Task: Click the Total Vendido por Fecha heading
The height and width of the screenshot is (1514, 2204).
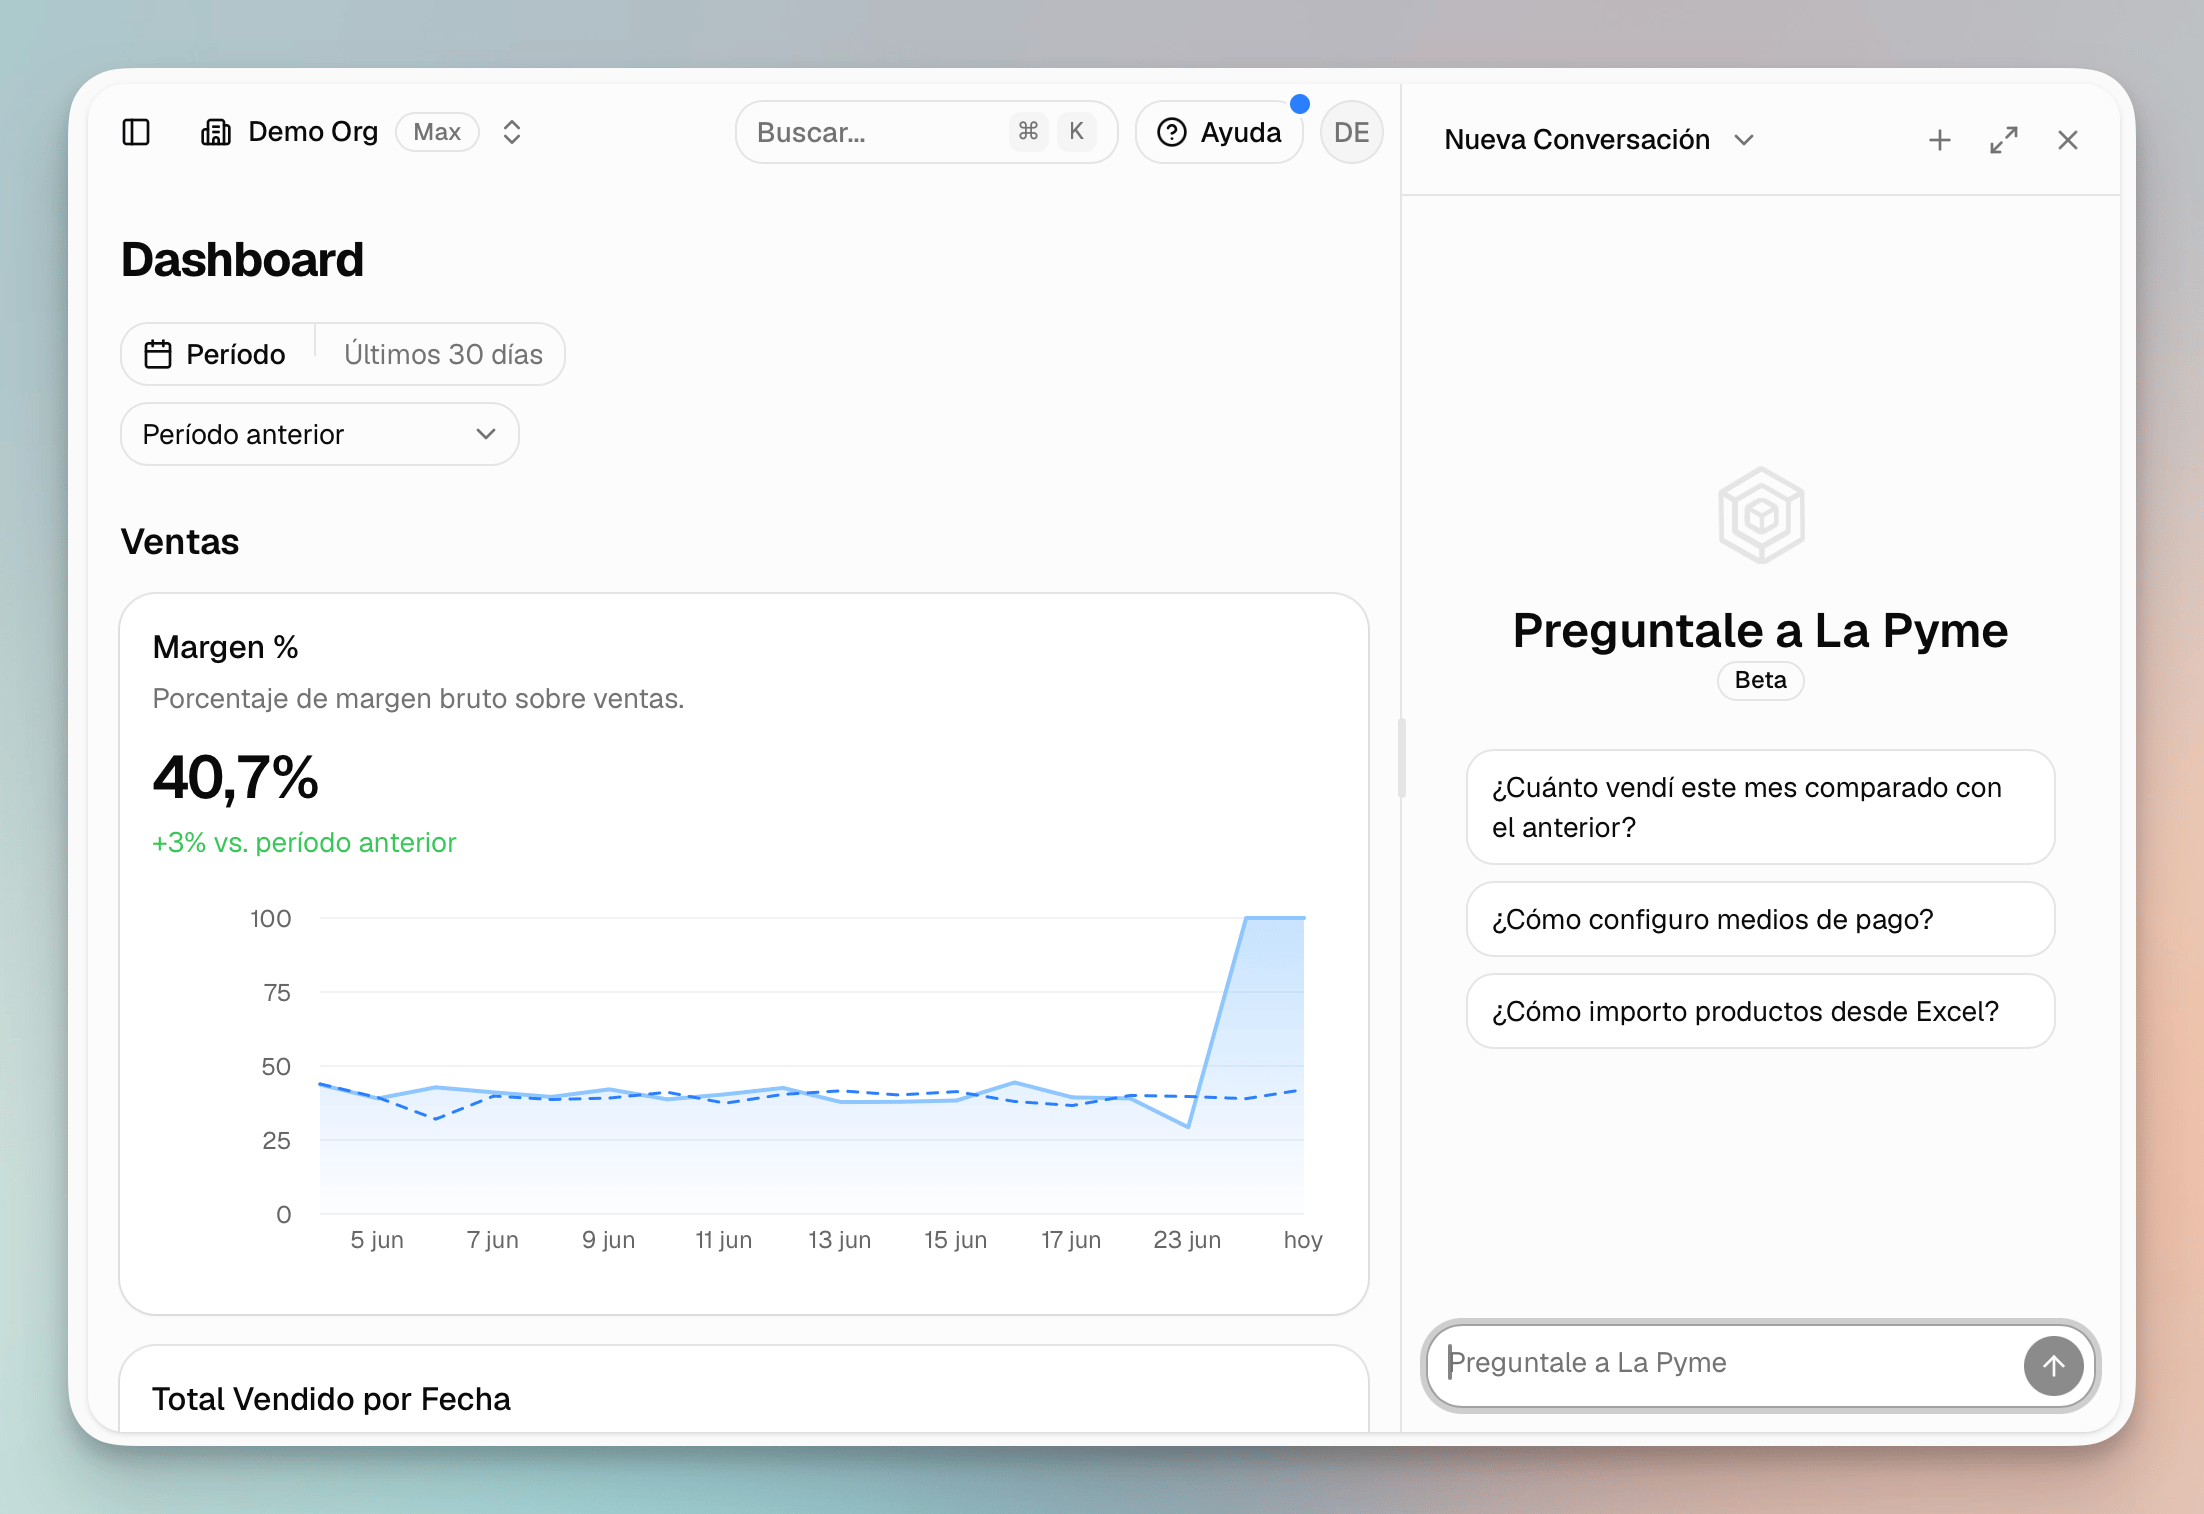Action: pos(331,1399)
